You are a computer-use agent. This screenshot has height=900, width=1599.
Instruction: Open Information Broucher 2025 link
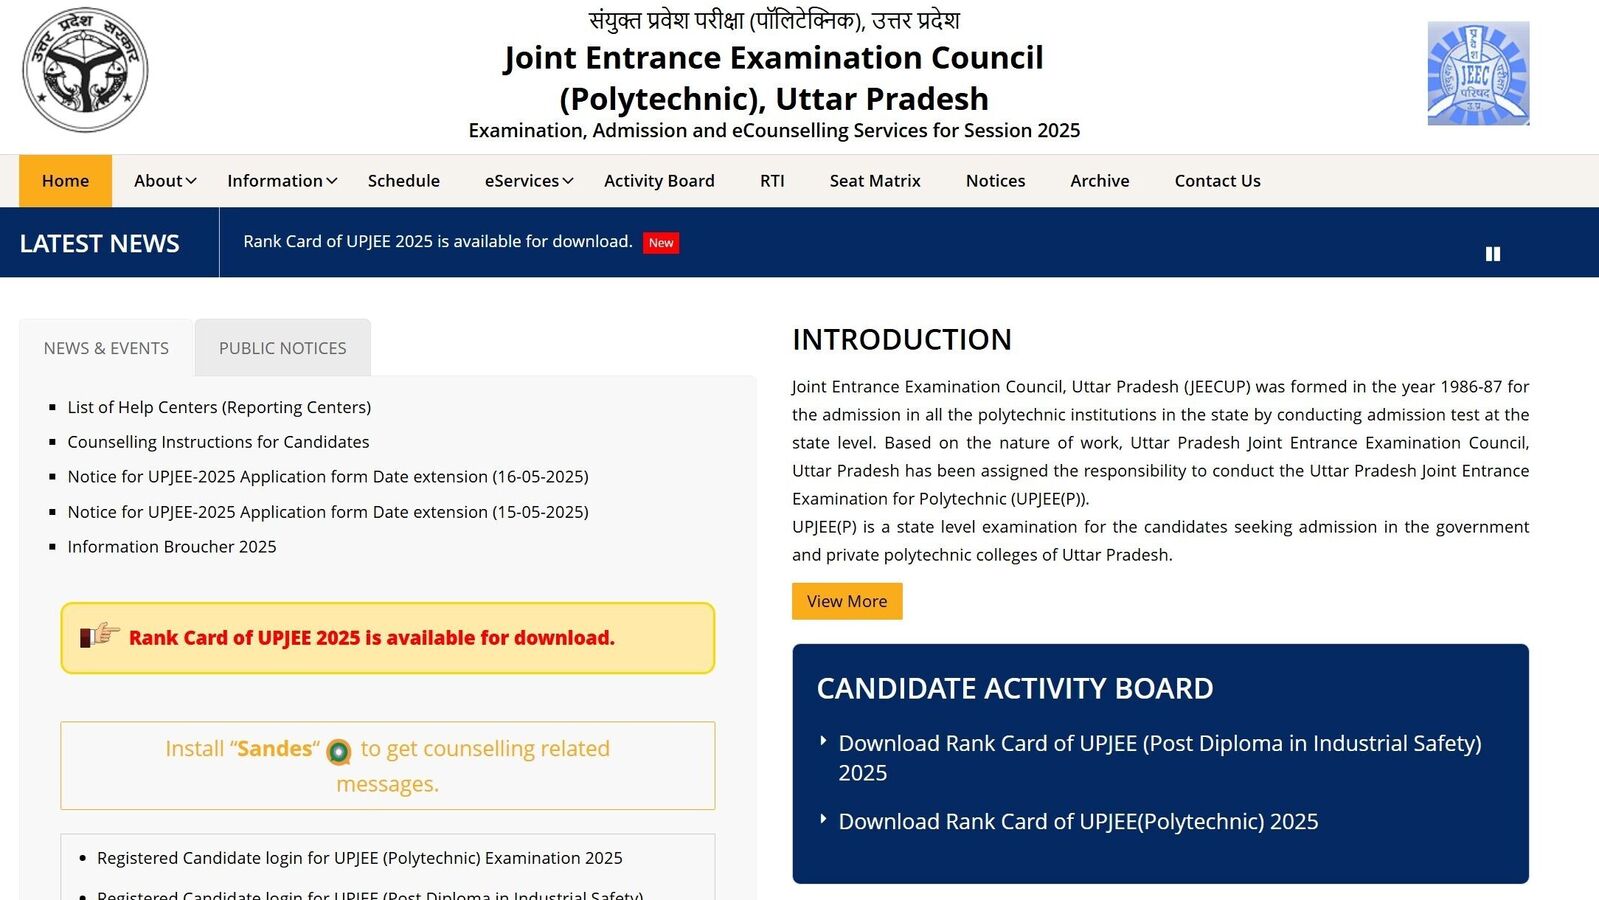172,547
